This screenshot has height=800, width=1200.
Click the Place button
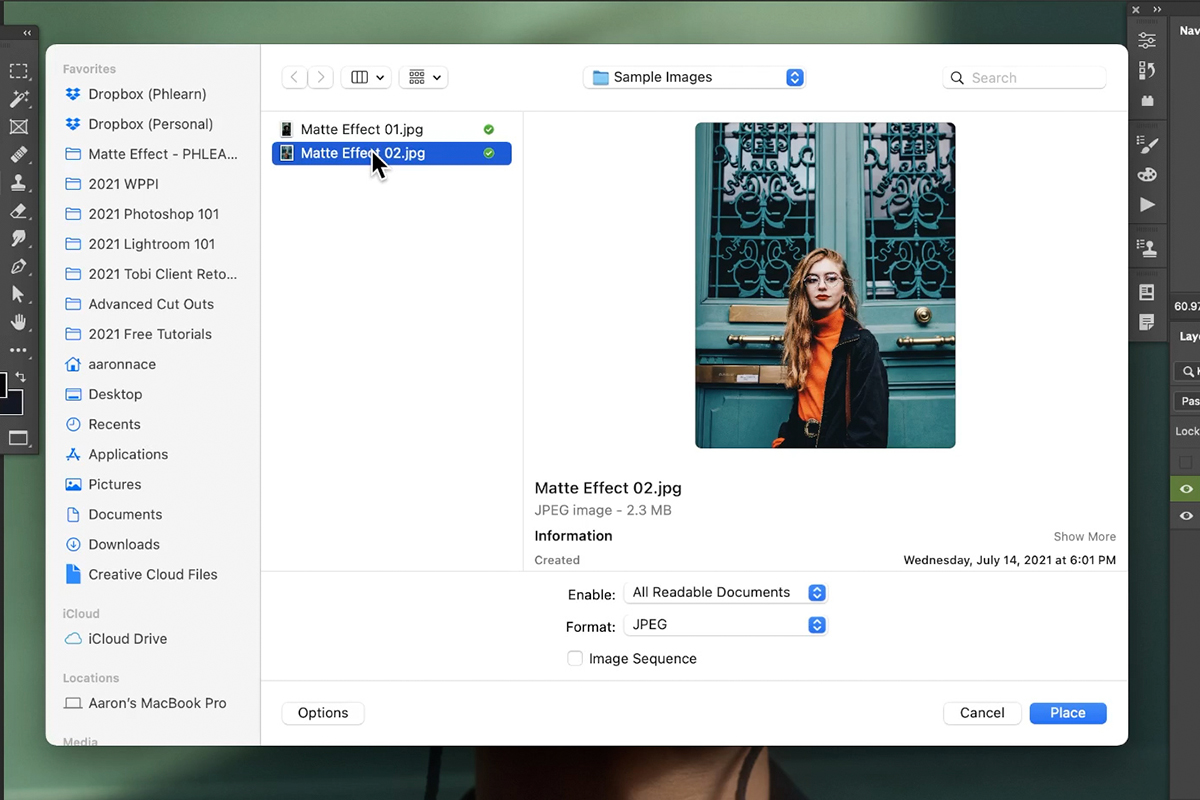1067,712
